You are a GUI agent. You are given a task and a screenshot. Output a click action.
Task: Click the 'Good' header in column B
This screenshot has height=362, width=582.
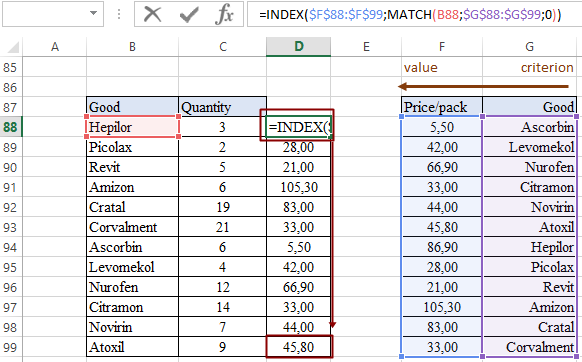click(x=133, y=107)
